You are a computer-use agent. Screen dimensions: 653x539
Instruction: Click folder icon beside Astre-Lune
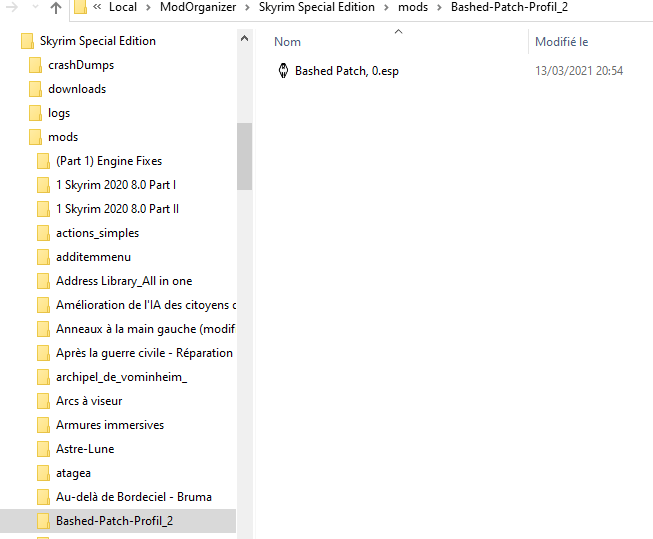[x=43, y=449]
